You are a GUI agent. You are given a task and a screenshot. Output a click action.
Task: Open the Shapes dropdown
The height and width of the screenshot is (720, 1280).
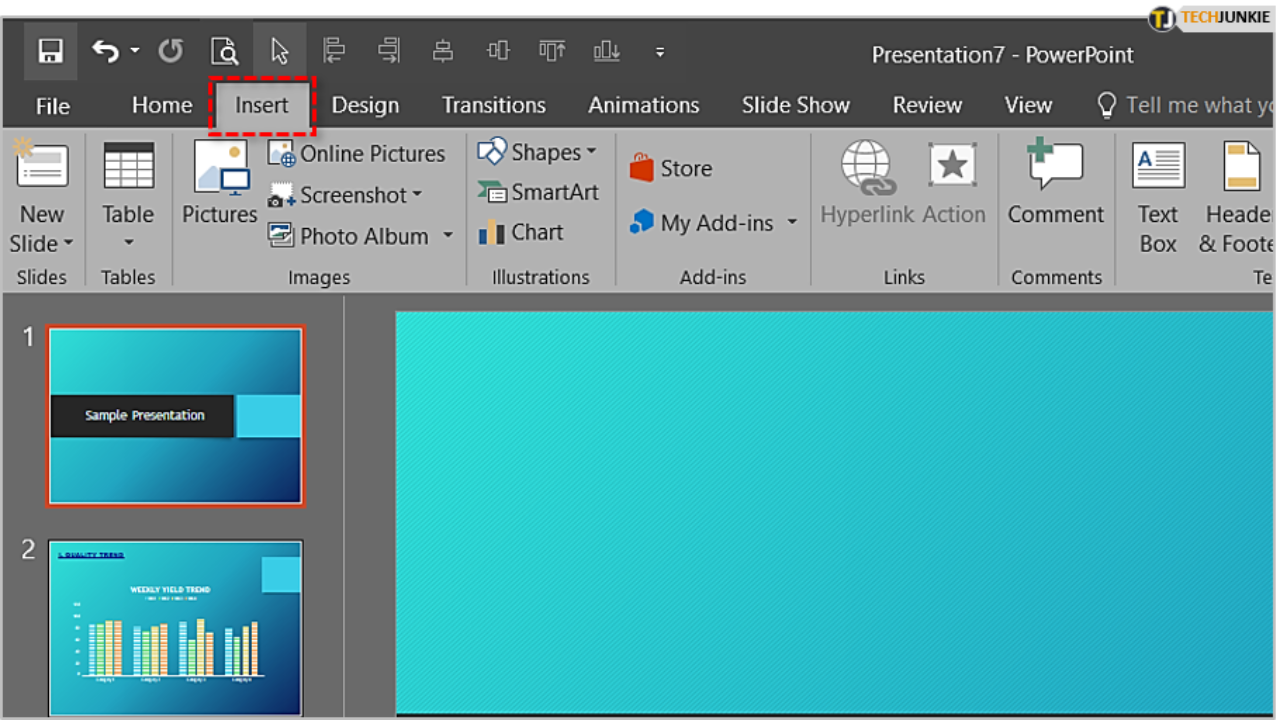[538, 152]
